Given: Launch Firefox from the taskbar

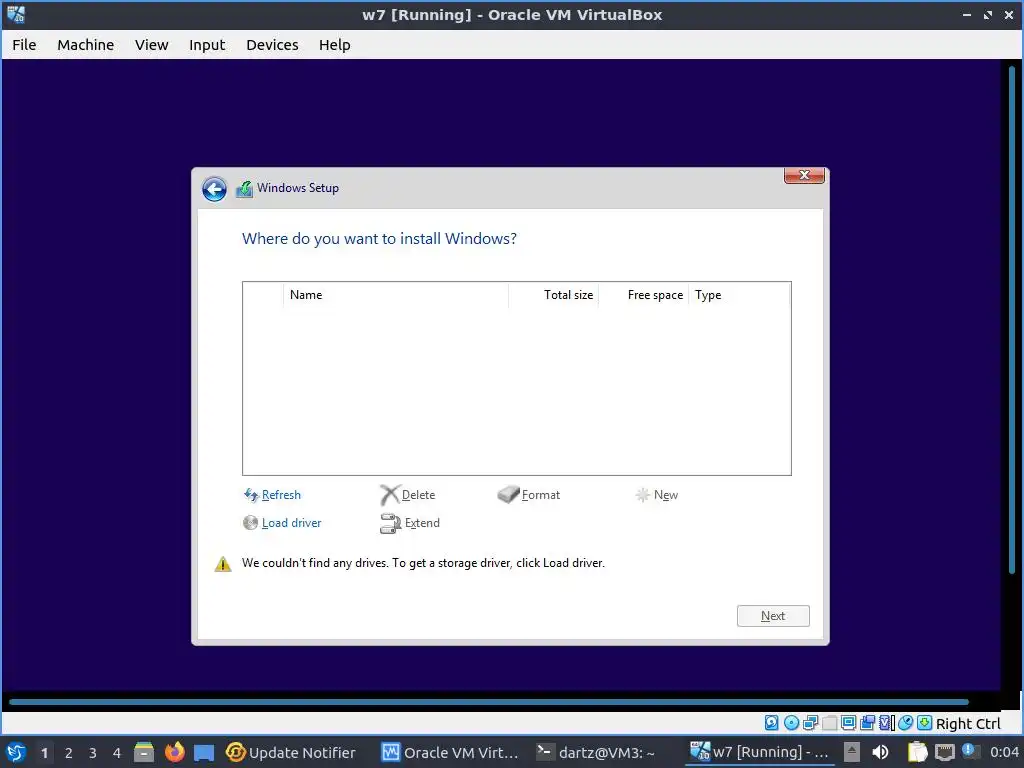Looking at the screenshot, I should 174,752.
